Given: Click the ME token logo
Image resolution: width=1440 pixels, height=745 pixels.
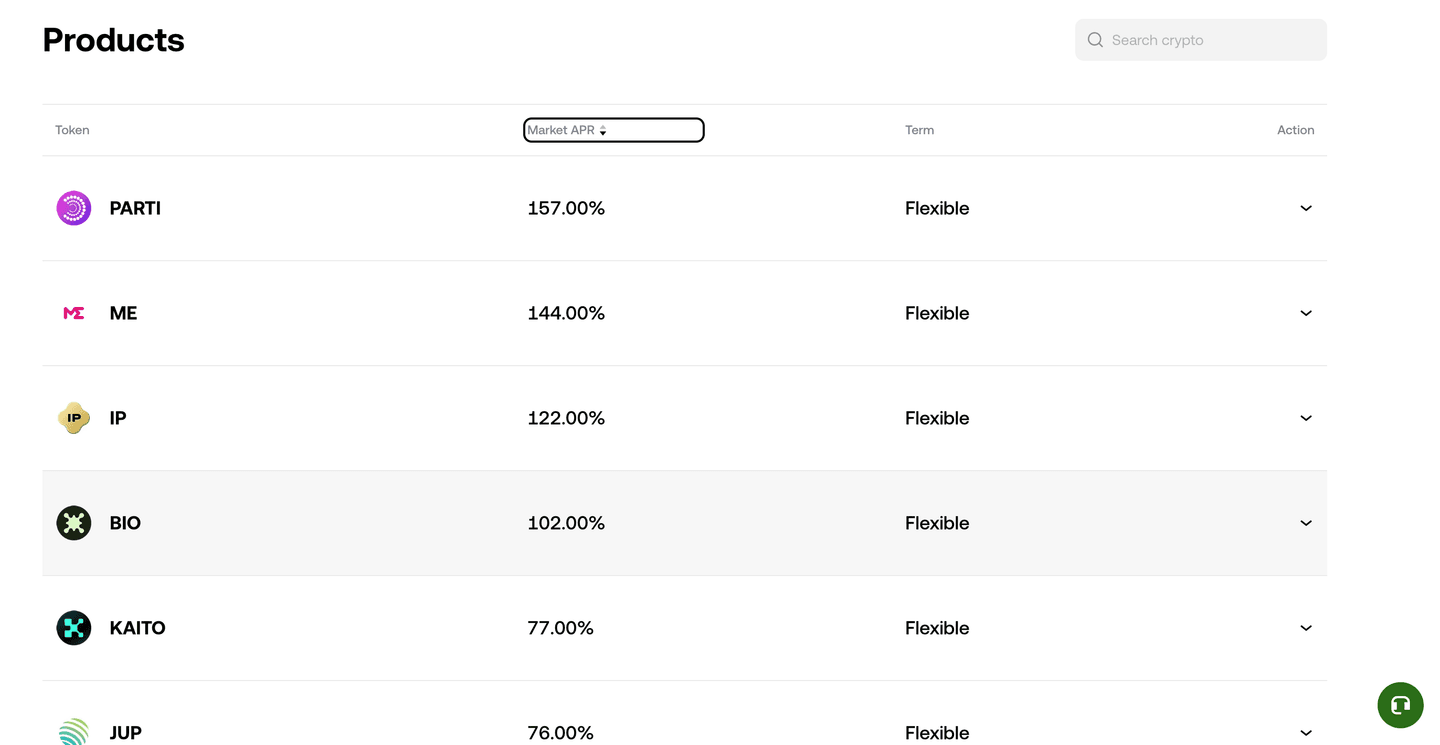Looking at the screenshot, I should tap(74, 313).
